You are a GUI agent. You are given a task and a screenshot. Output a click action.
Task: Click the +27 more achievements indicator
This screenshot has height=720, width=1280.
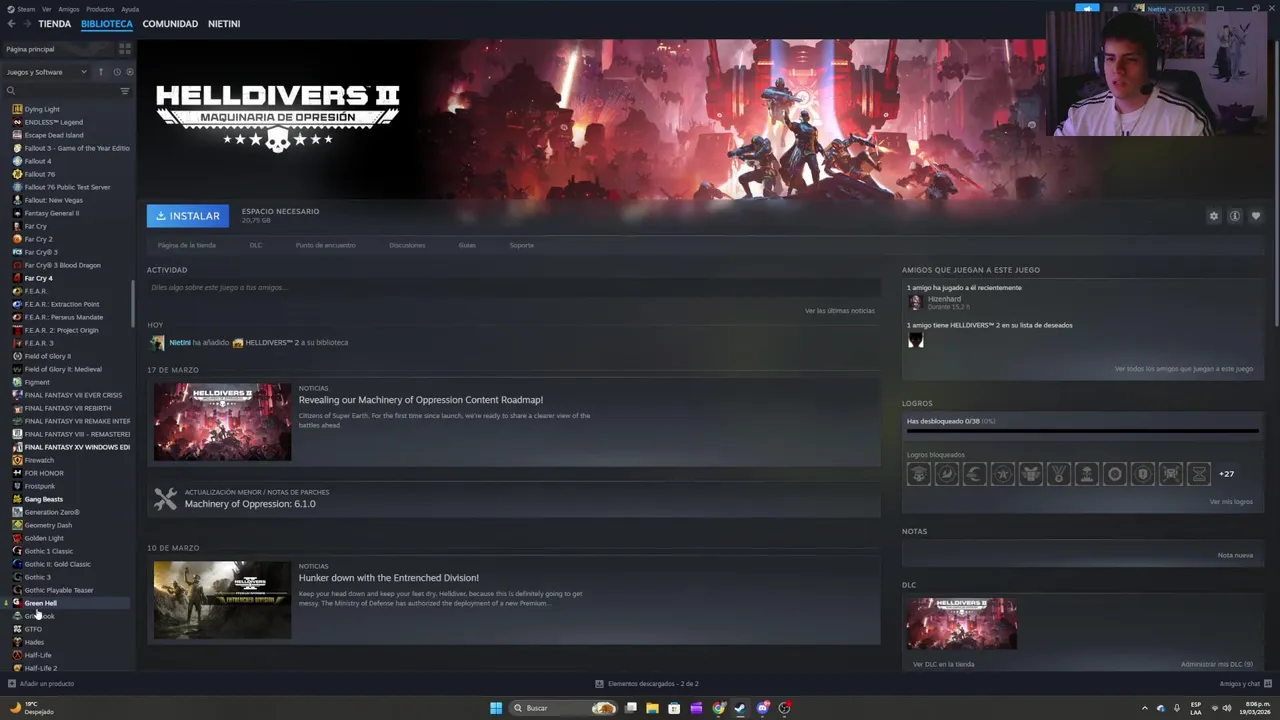(x=1226, y=474)
